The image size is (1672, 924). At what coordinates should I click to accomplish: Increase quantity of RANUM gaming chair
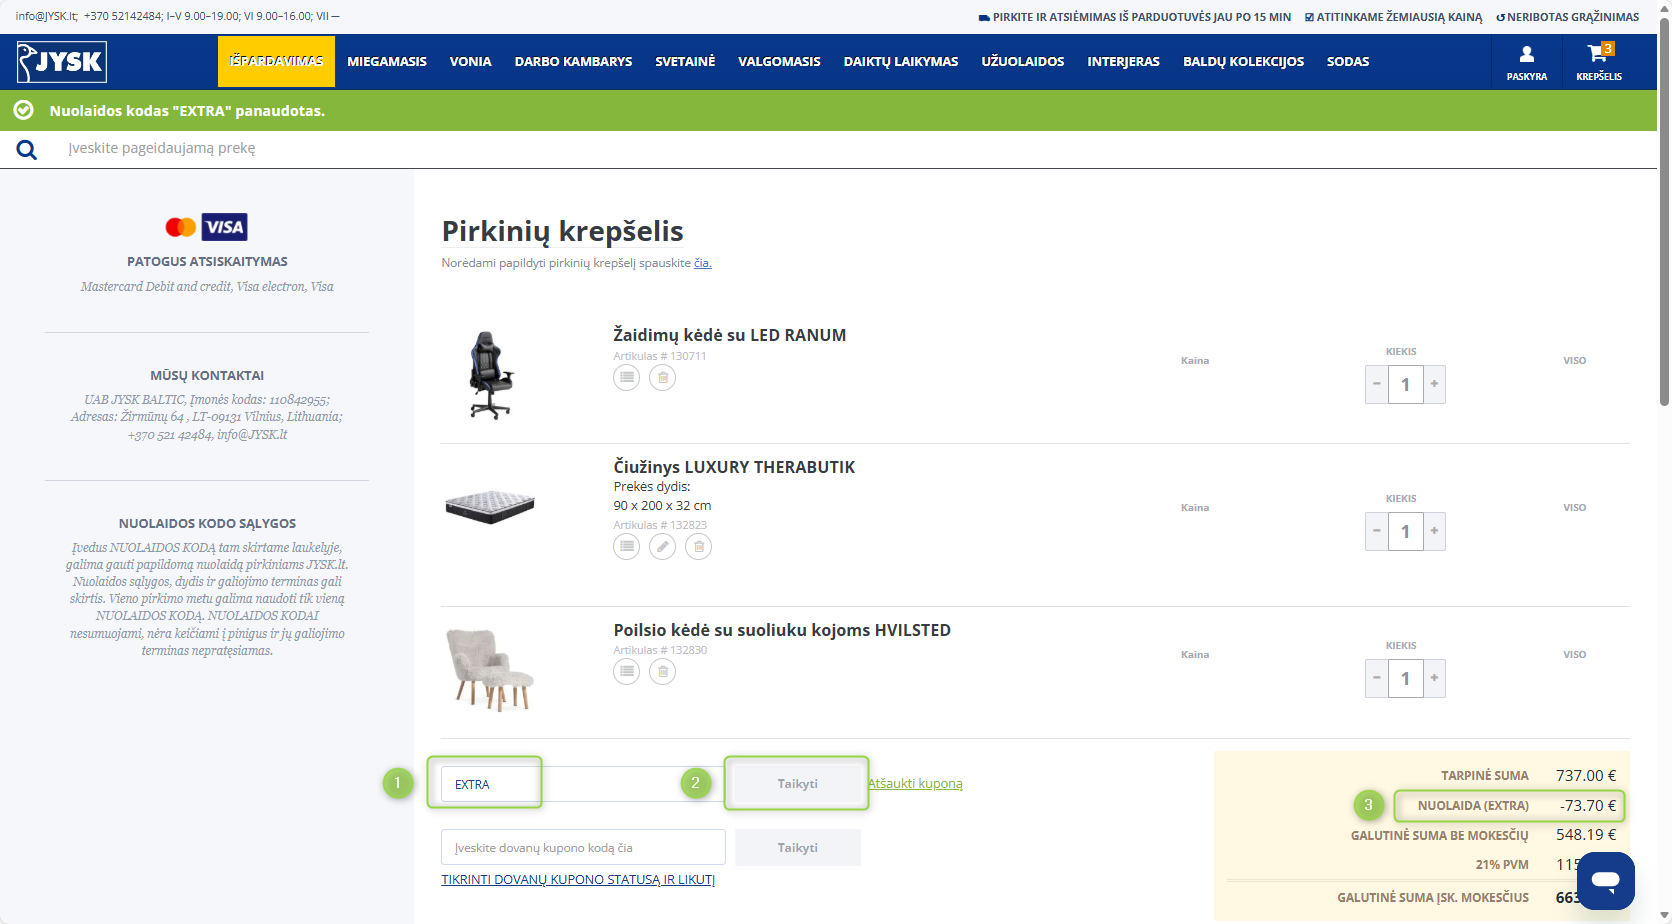1434,384
